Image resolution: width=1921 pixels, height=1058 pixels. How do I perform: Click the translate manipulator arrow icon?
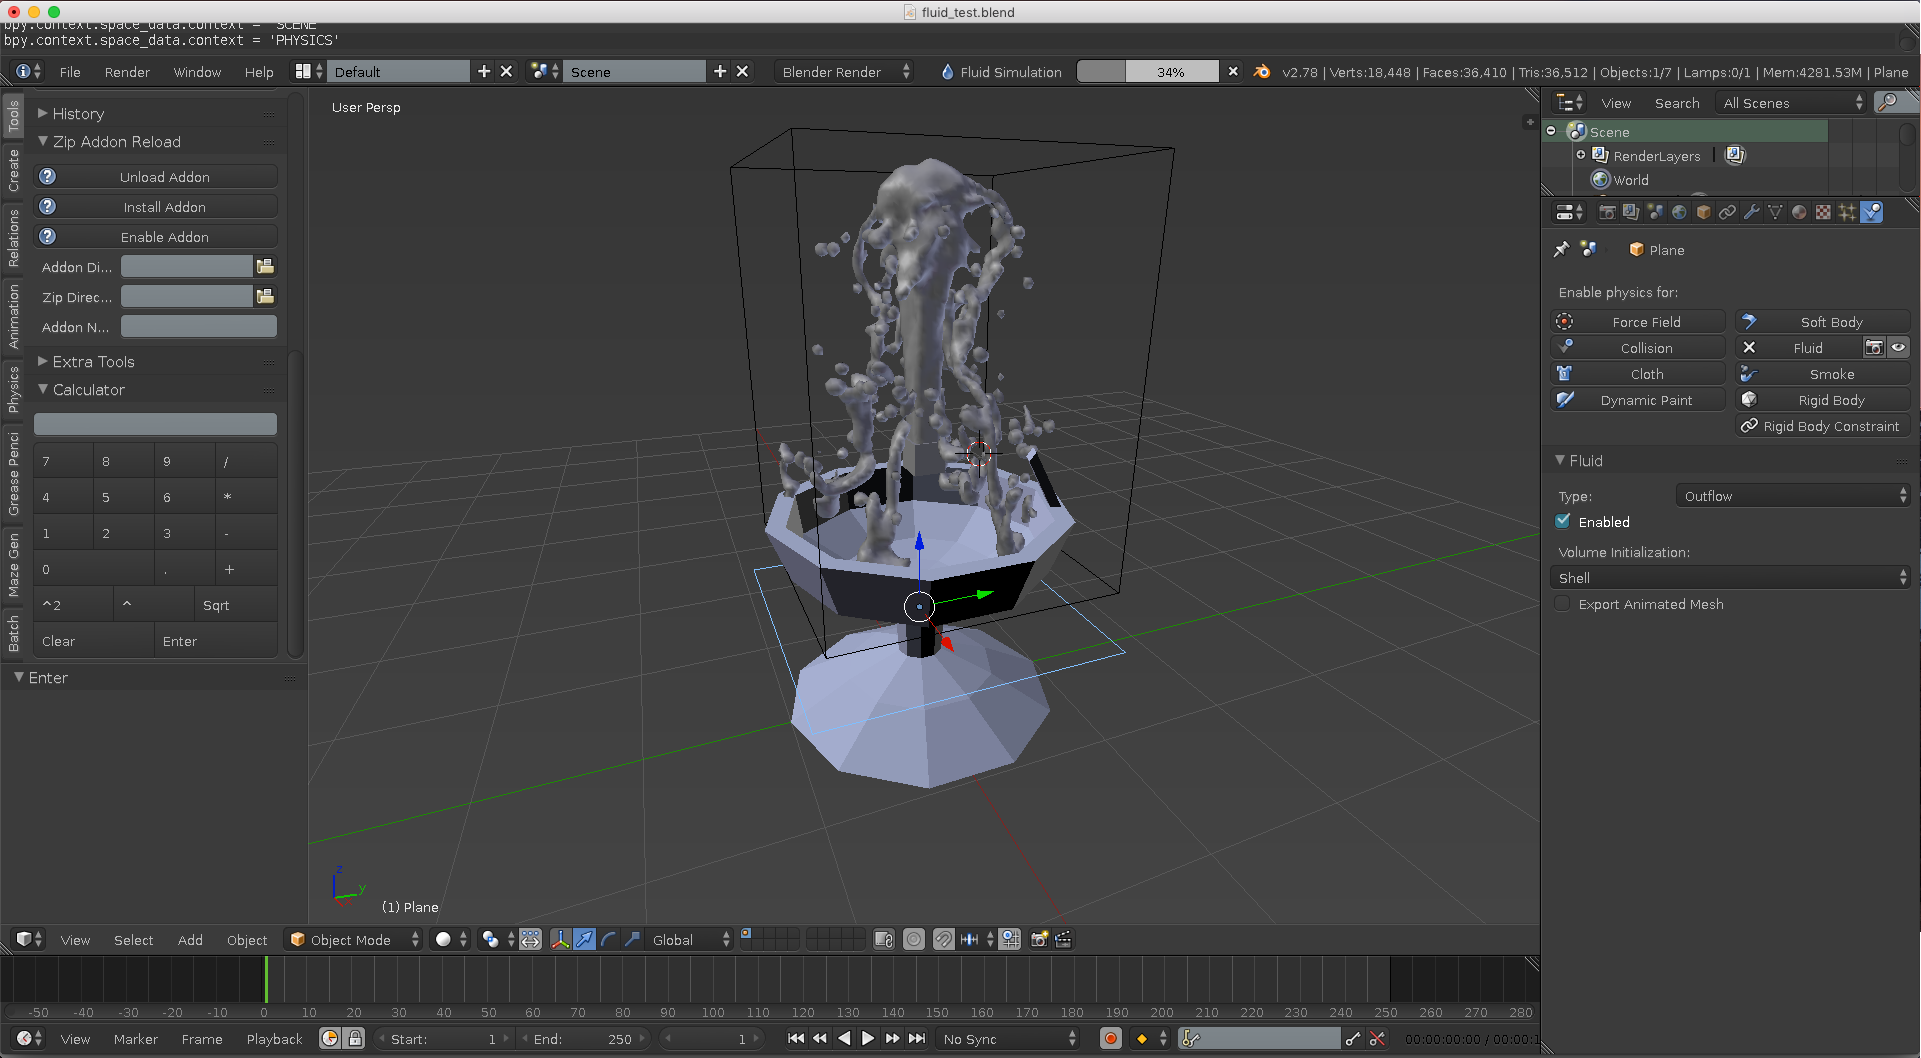pos(584,939)
